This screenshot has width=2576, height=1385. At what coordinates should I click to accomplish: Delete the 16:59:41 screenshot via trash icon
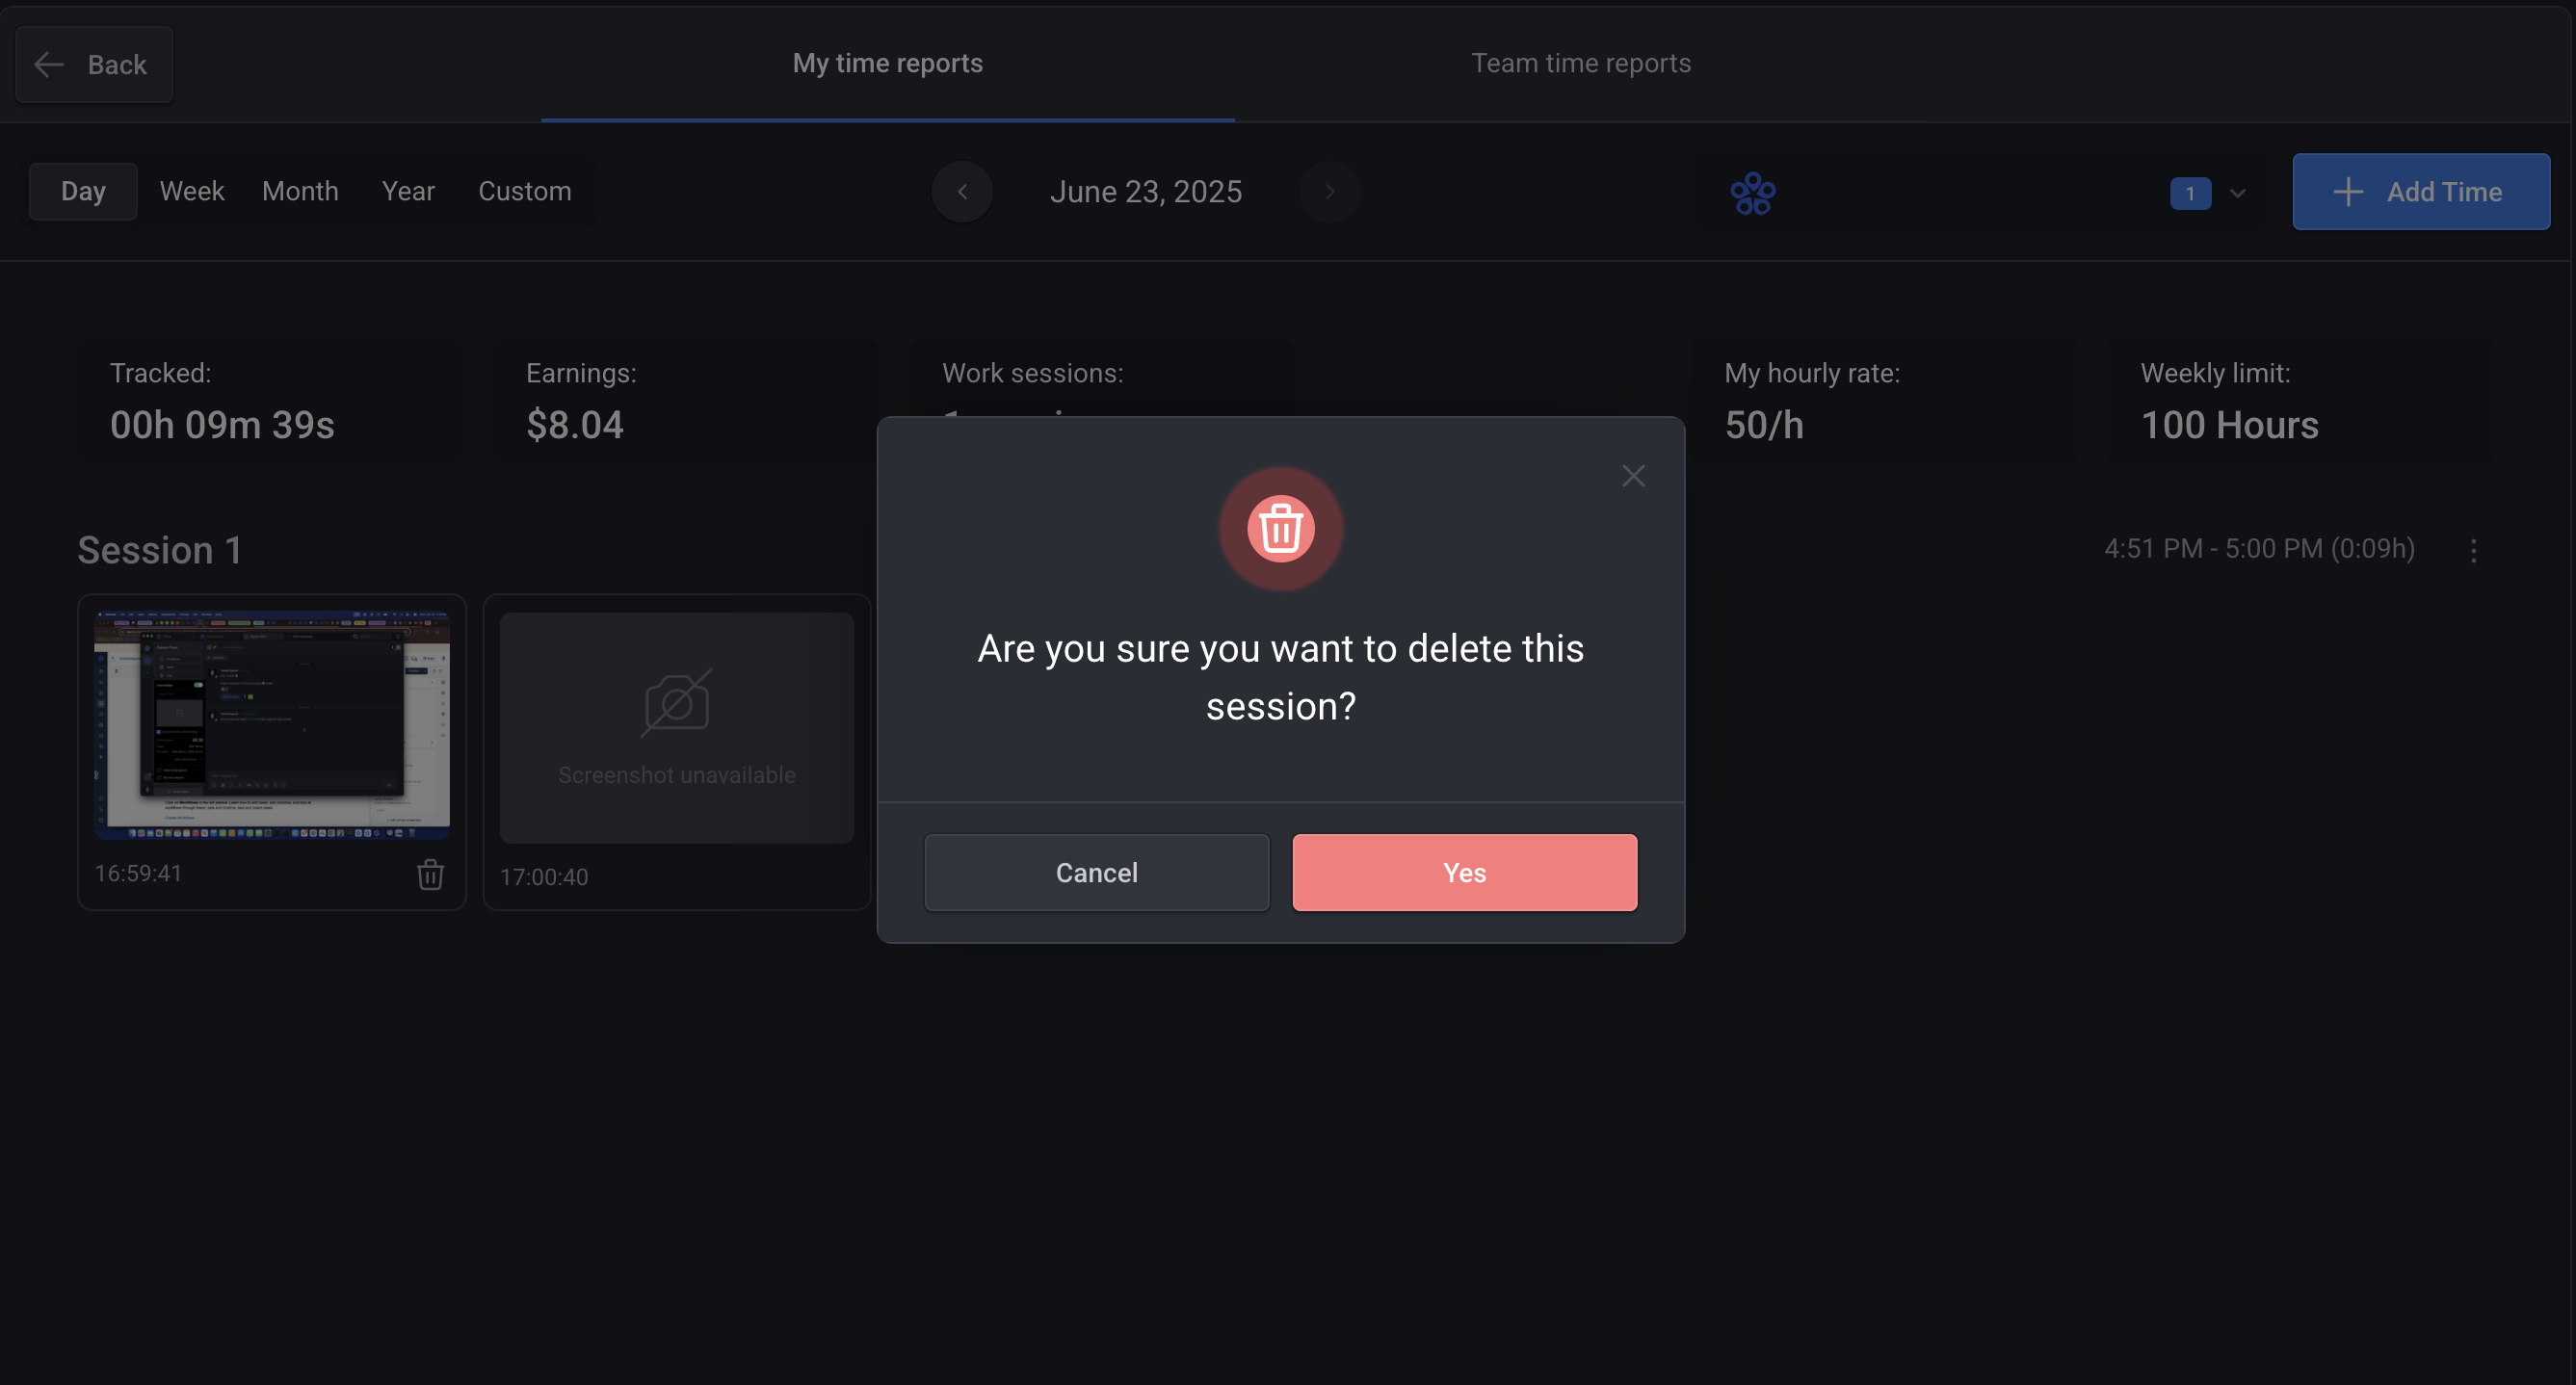[x=430, y=875]
